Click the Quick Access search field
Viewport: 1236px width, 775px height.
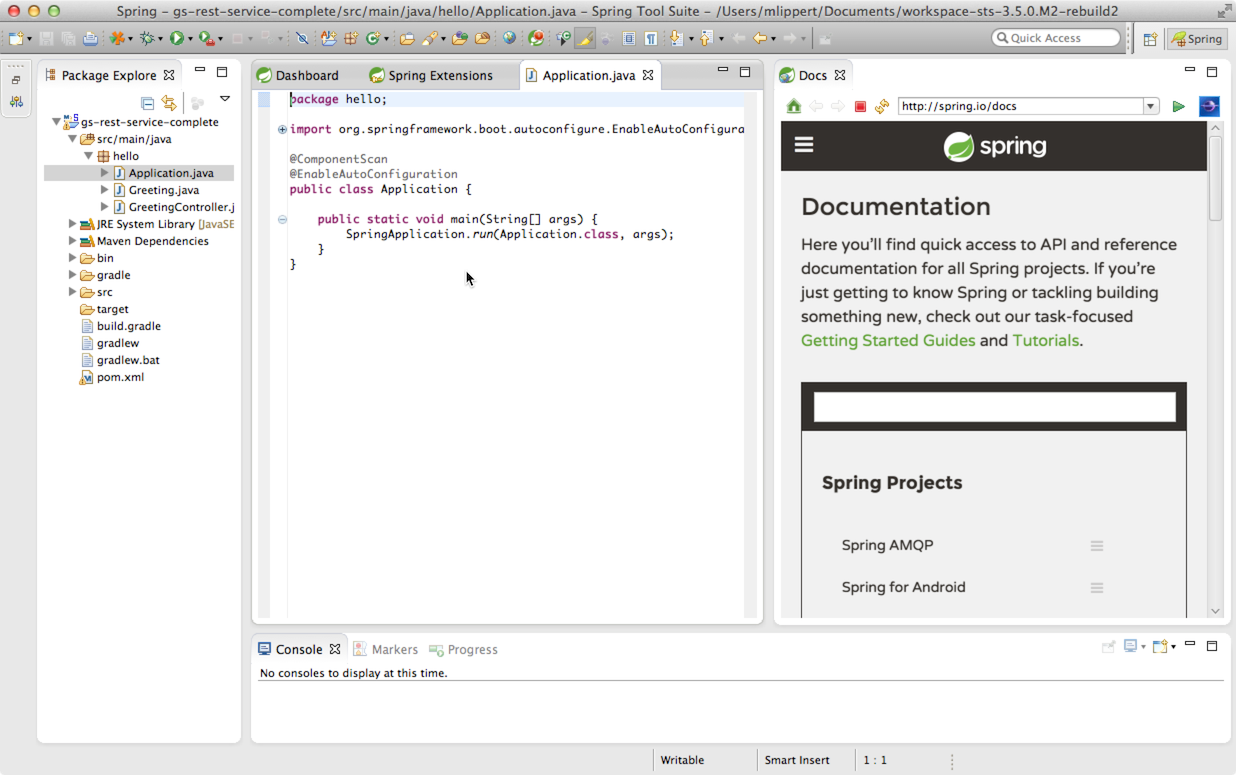click(x=1055, y=38)
